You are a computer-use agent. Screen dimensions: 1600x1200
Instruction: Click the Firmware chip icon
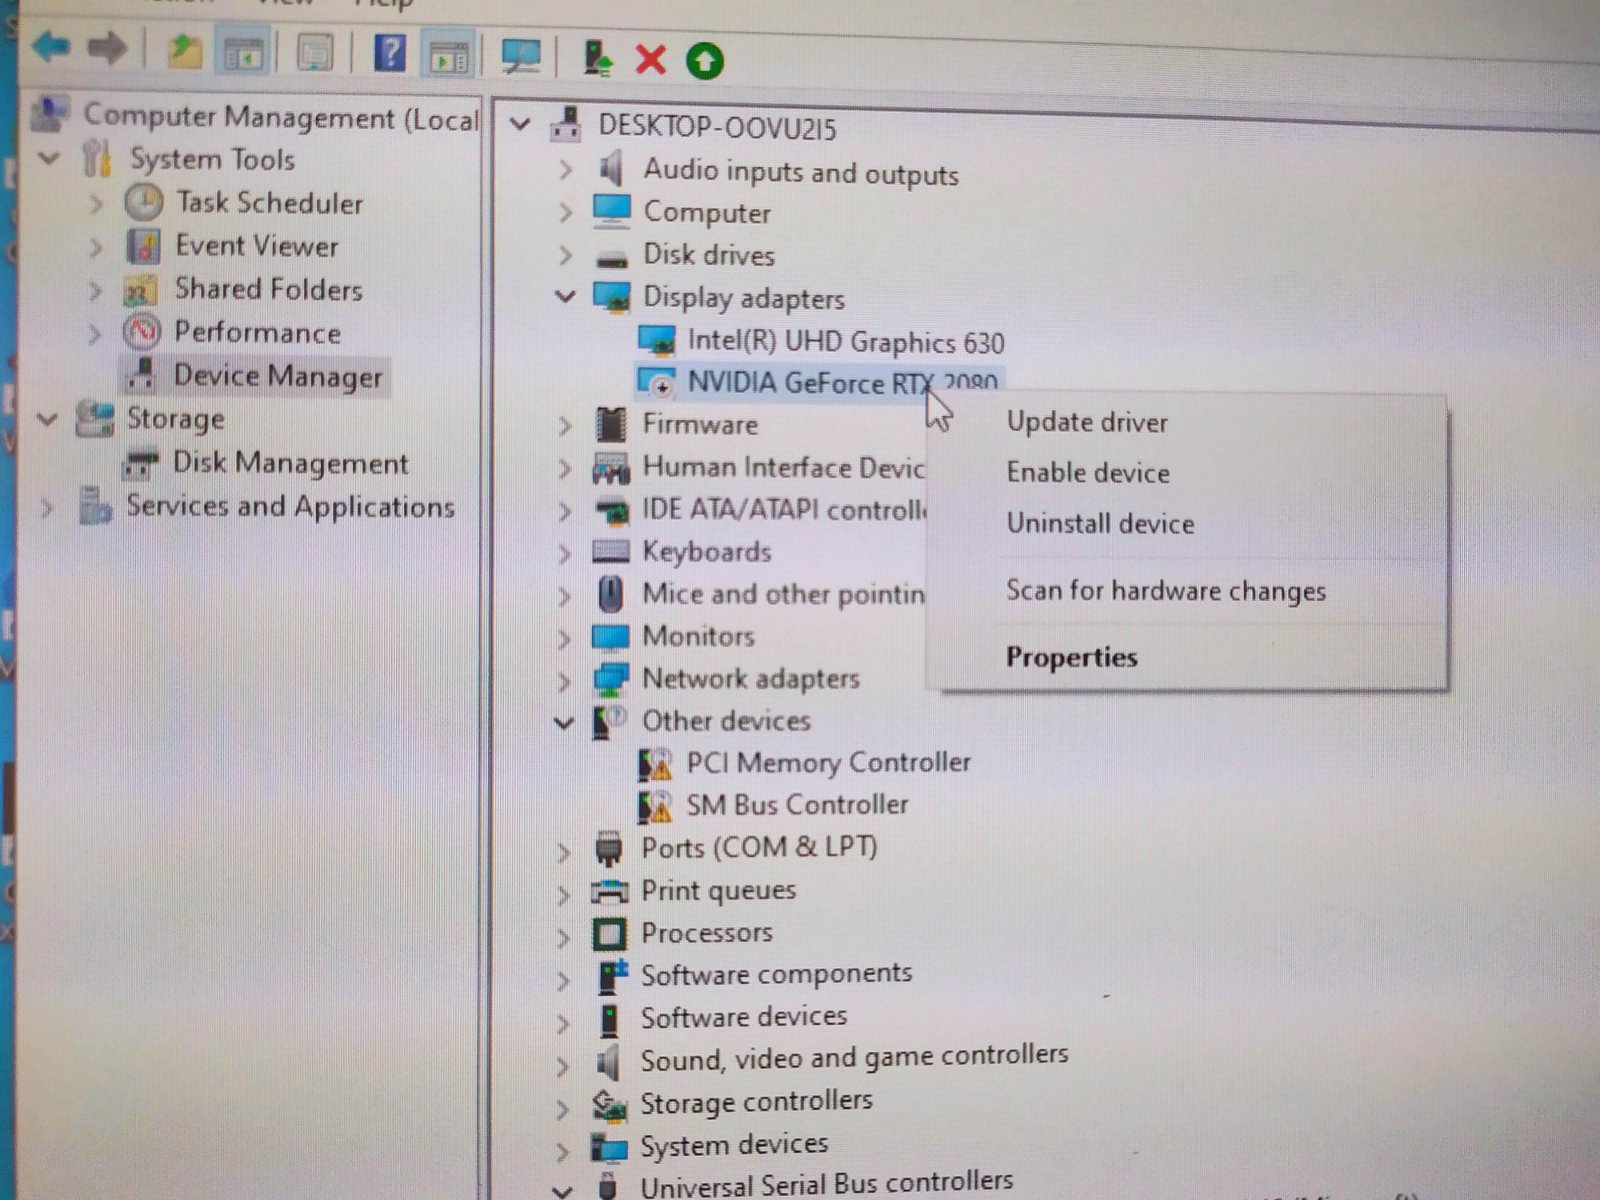[x=610, y=424]
